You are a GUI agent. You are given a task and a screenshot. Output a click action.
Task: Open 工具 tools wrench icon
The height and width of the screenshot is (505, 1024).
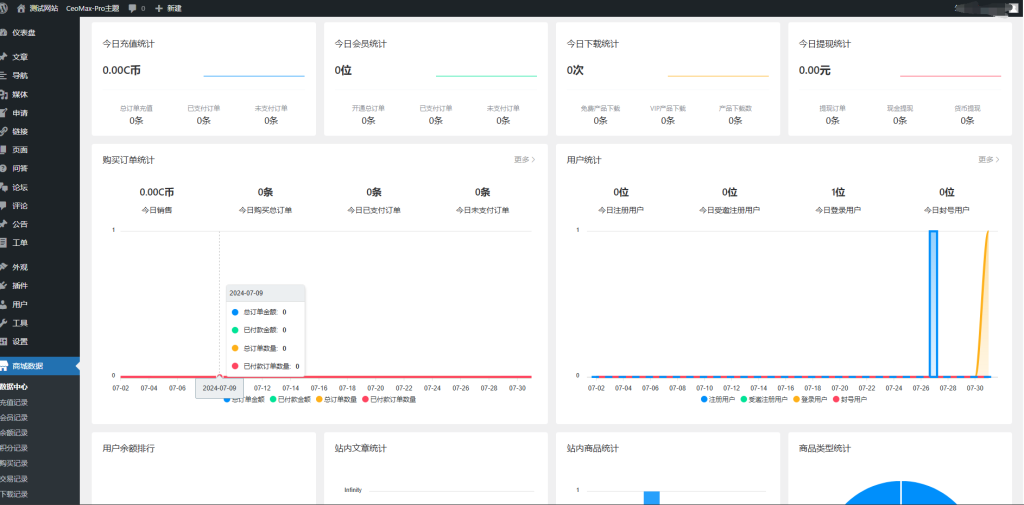click(3, 323)
